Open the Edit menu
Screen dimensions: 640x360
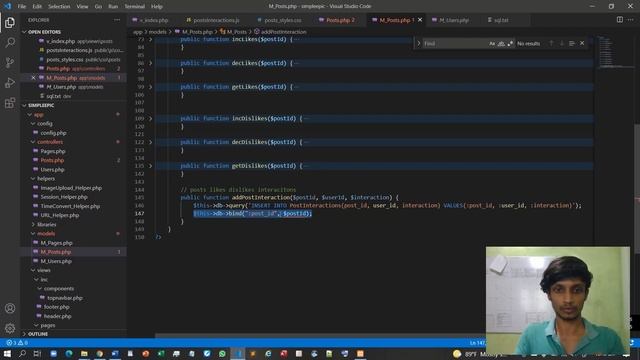tap(37, 7)
